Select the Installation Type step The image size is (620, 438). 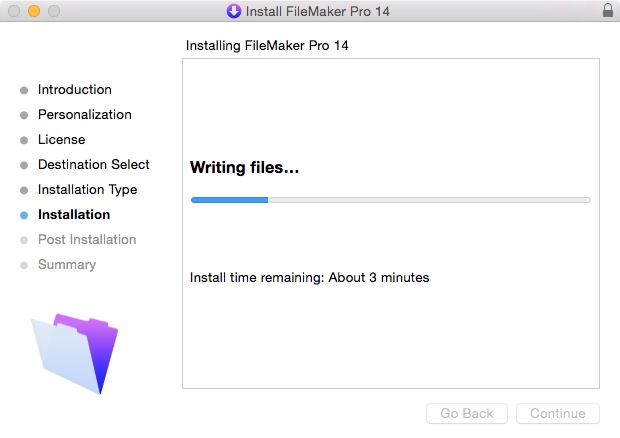(87, 190)
